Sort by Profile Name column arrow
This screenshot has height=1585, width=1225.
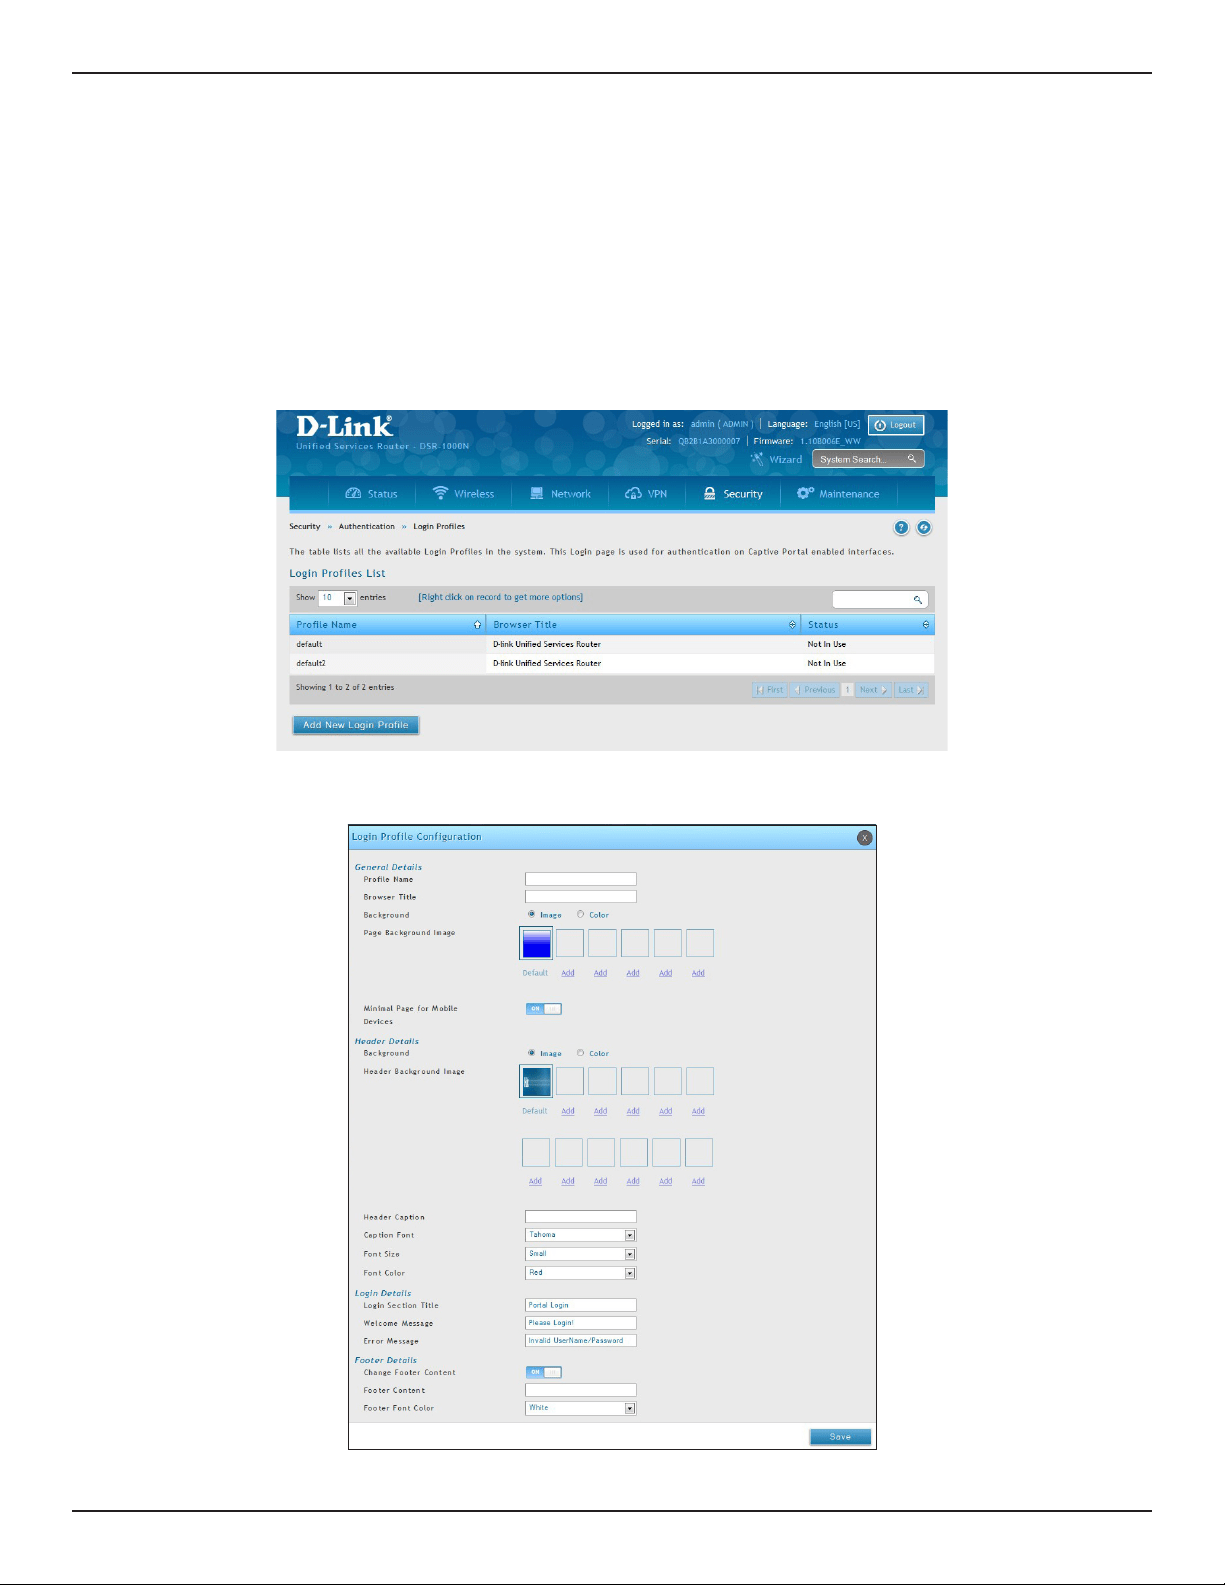(x=477, y=625)
